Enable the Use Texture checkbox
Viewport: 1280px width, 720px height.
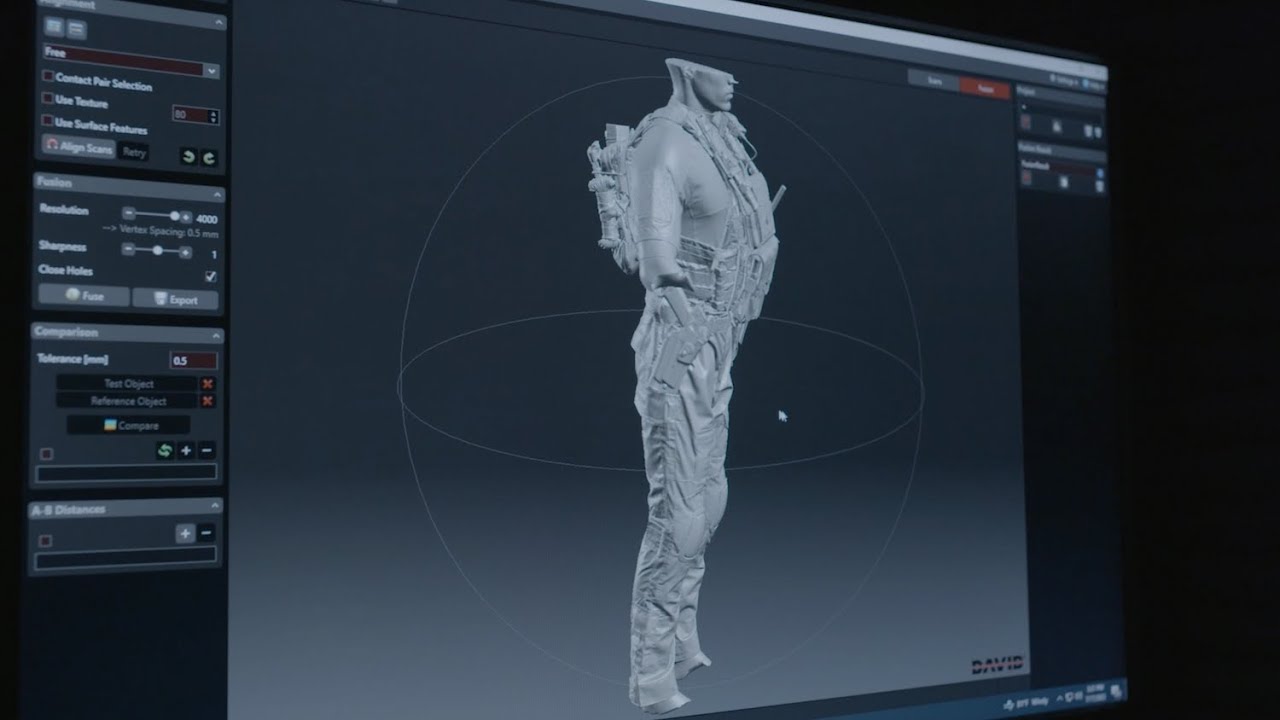(x=48, y=98)
